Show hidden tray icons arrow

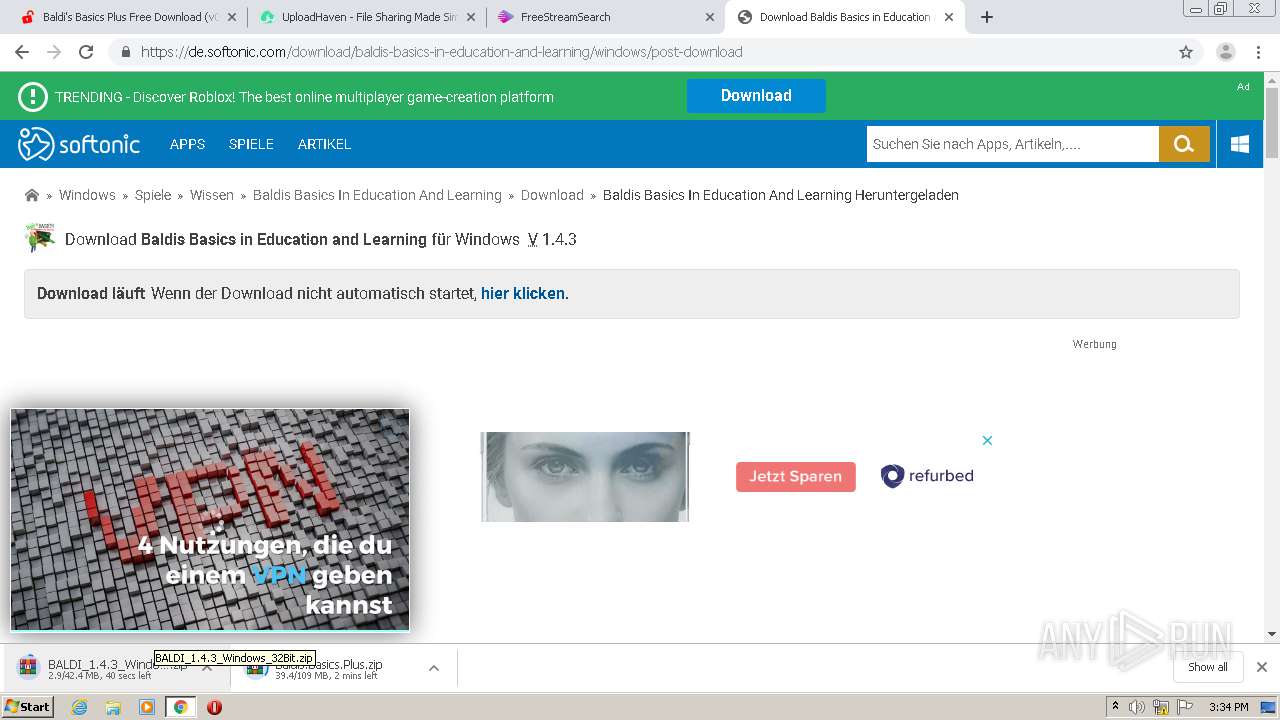click(1115, 706)
